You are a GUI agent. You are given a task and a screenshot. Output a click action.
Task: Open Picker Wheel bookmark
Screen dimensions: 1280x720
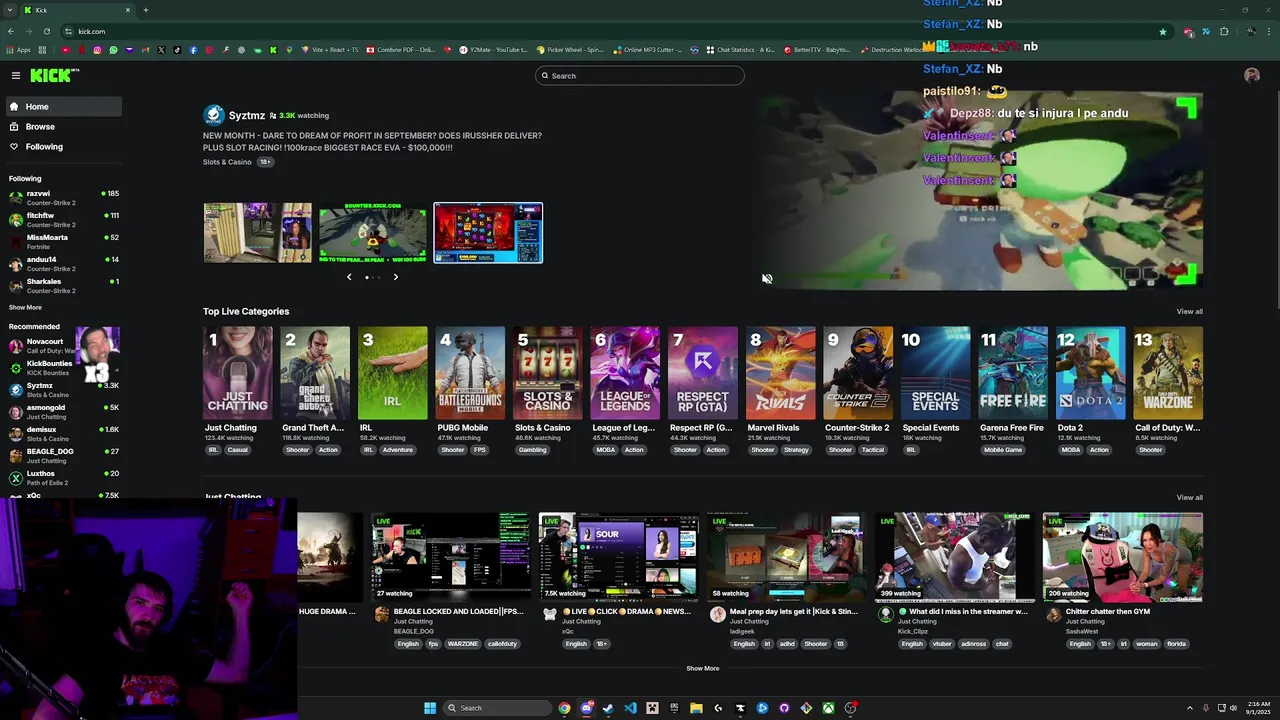click(570, 50)
